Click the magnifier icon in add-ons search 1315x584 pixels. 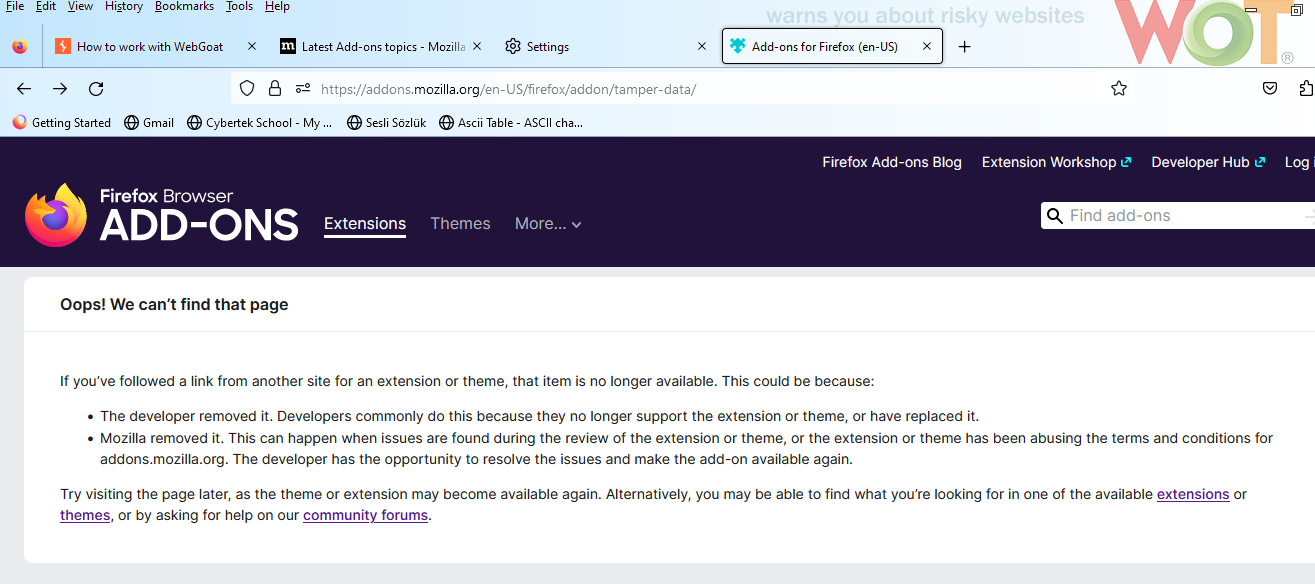(x=1054, y=215)
